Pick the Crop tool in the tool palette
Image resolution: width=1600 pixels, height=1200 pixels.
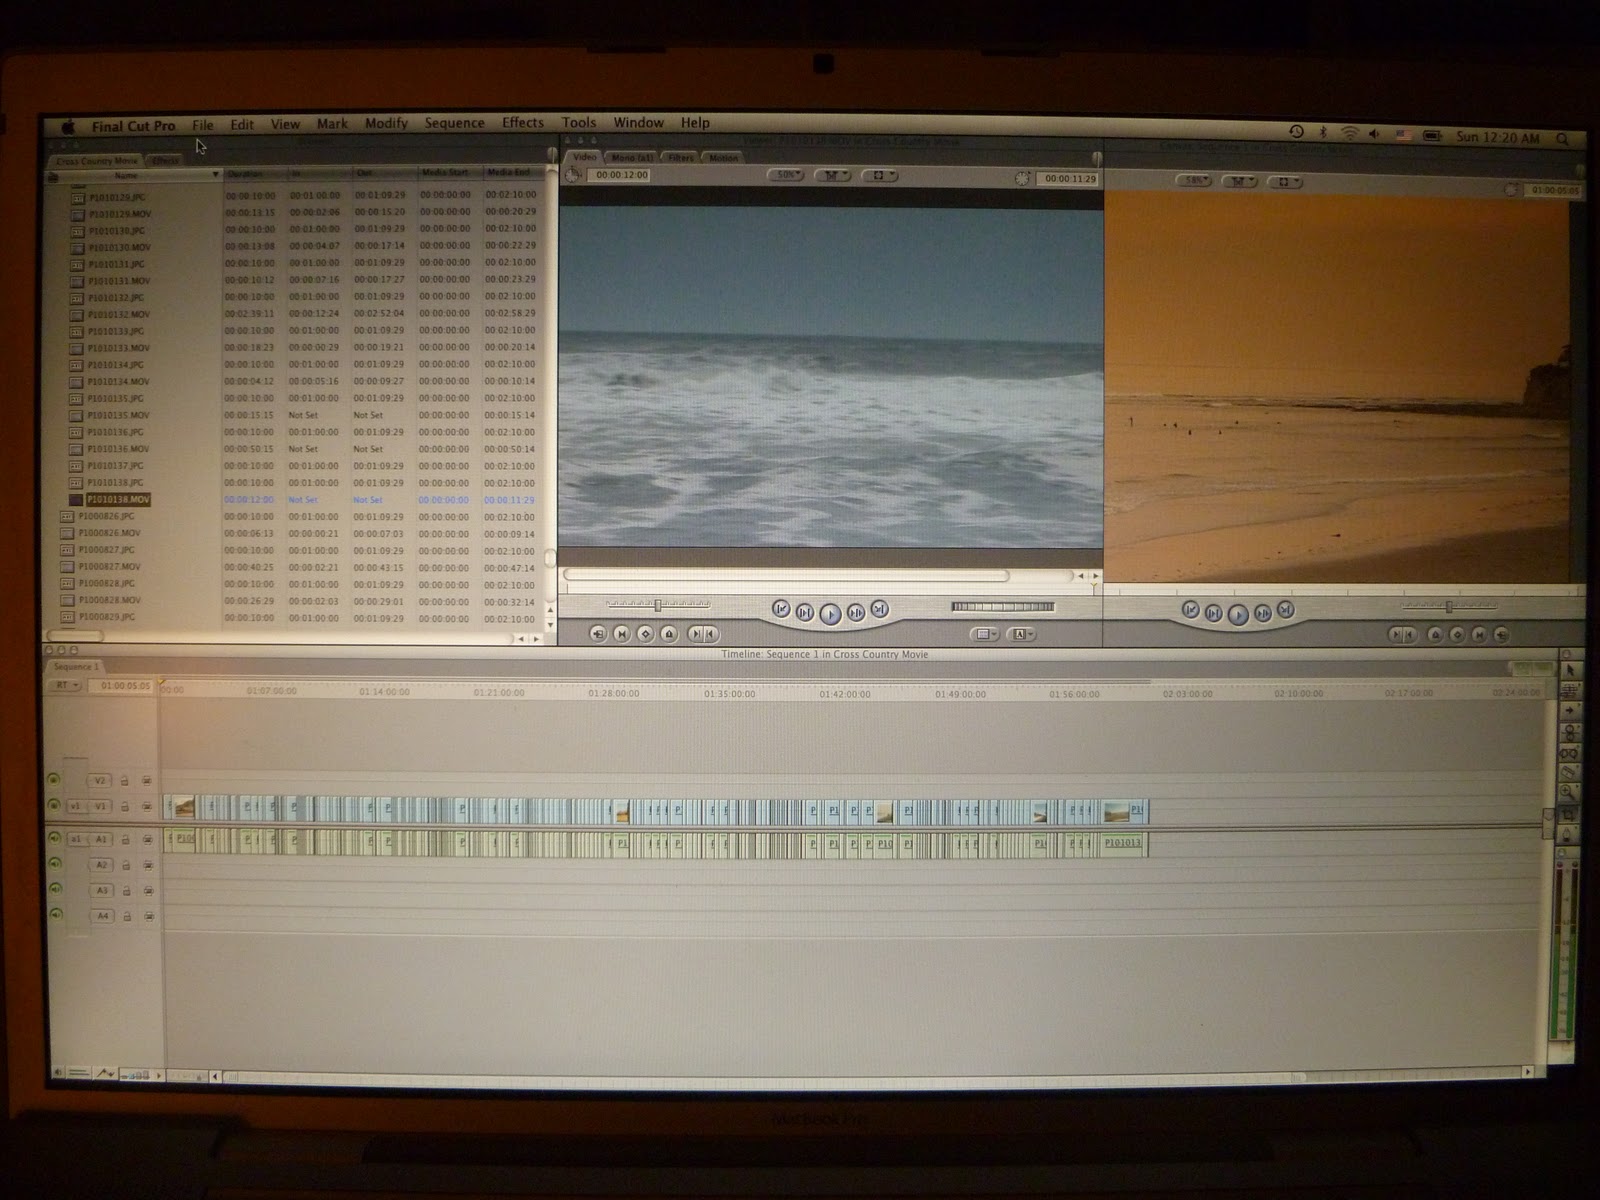point(1569,813)
